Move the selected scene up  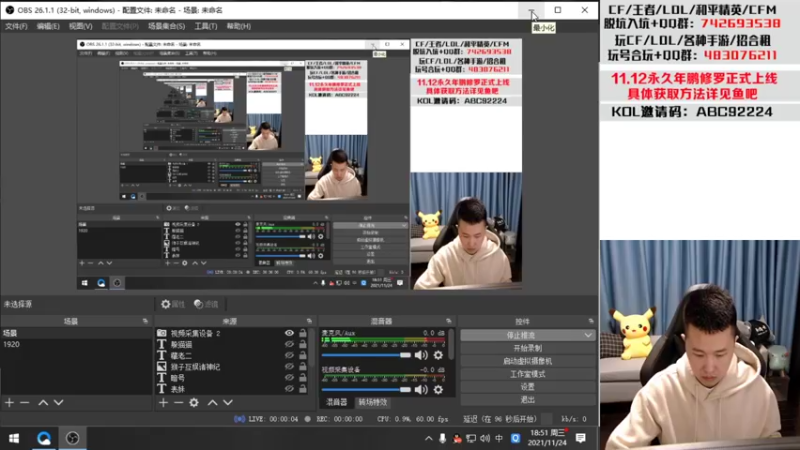pos(43,403)
